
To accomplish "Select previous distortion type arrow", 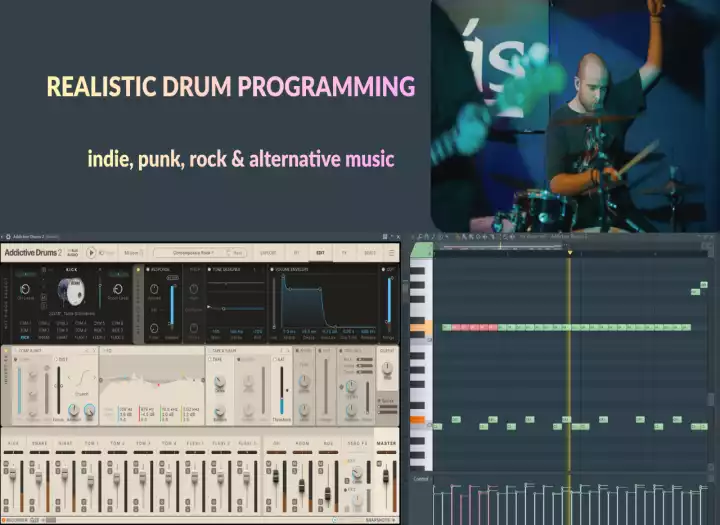I will pyautogui.click(x=70, y=378).
